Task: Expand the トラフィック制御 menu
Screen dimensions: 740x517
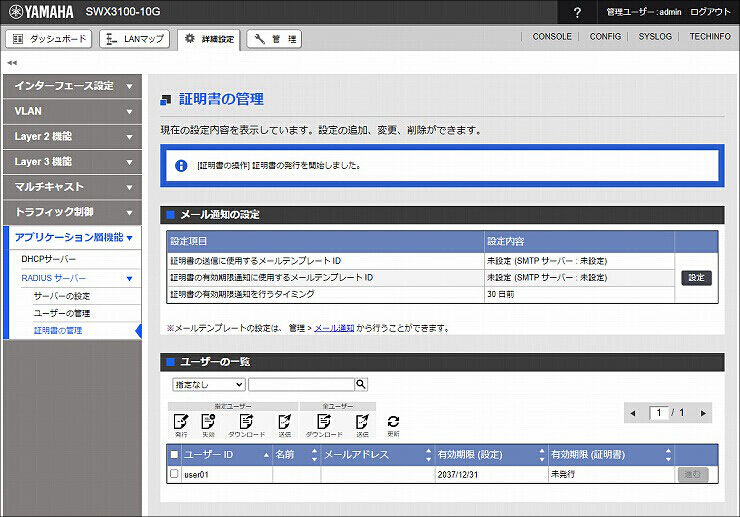Action: (72, 212)
